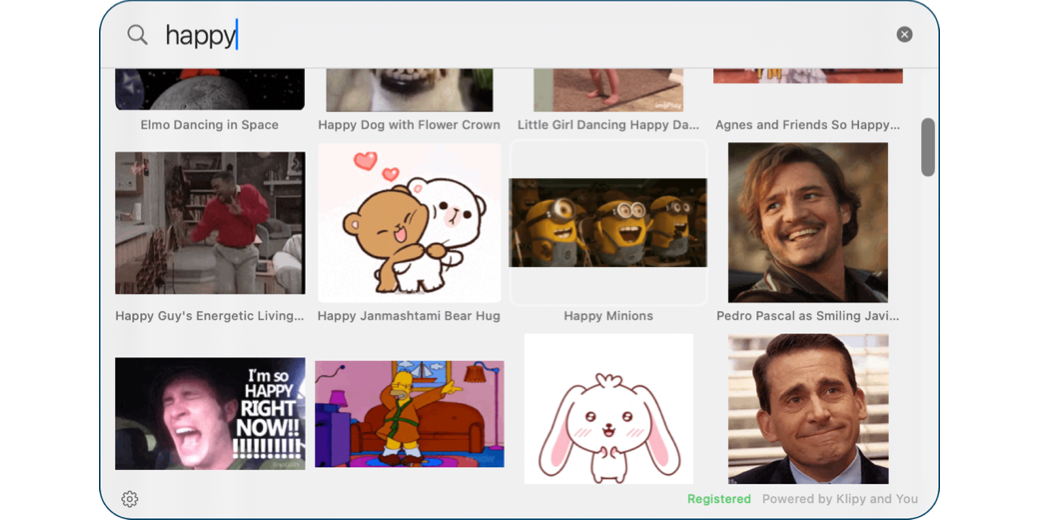Select the Happy Guy's Energetic Living GIF
This screenshot has width=1040, height=520.
point(210,223)
